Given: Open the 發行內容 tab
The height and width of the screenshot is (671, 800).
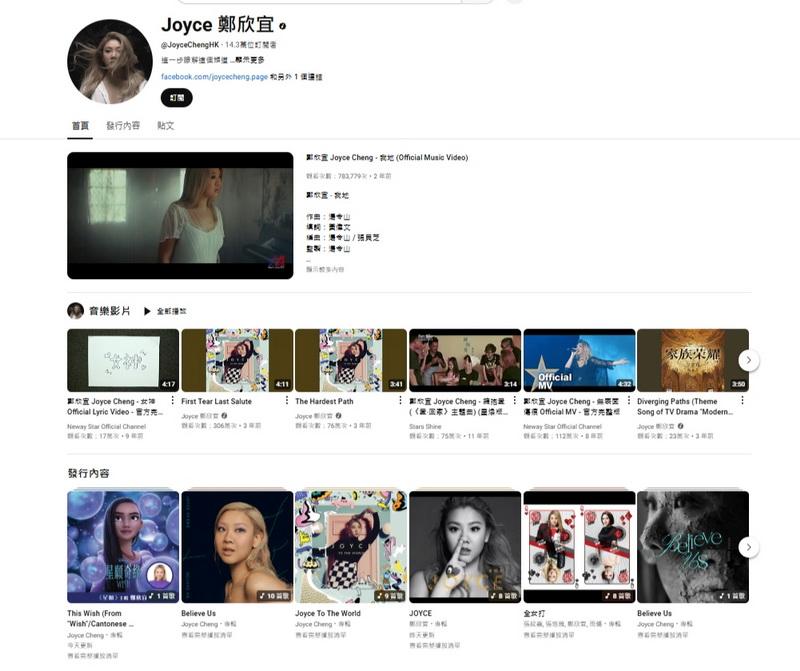Looking at the screenshot, I should 123,126.
